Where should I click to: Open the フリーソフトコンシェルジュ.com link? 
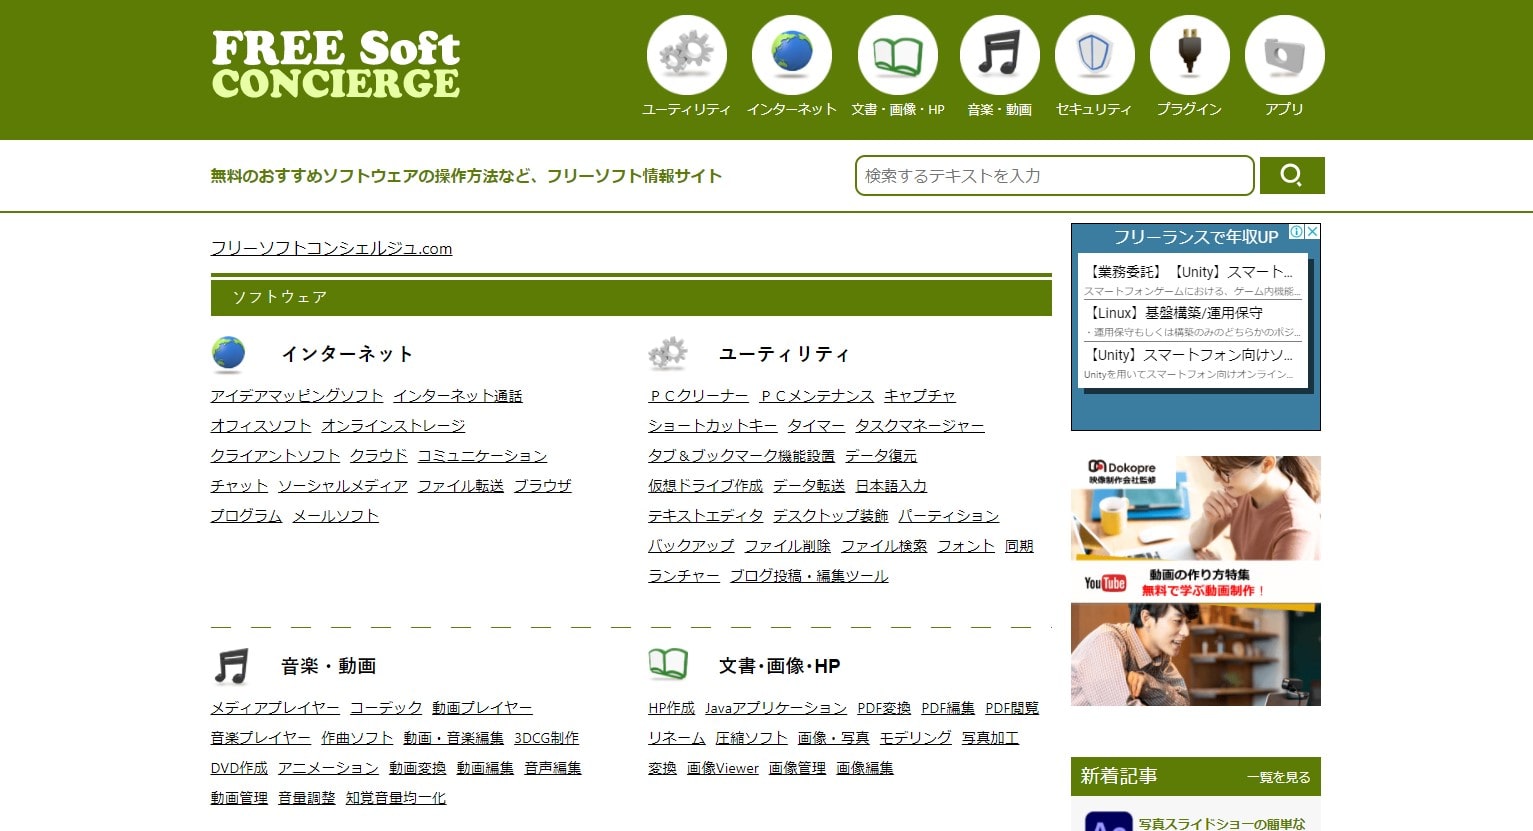point(332,248)
